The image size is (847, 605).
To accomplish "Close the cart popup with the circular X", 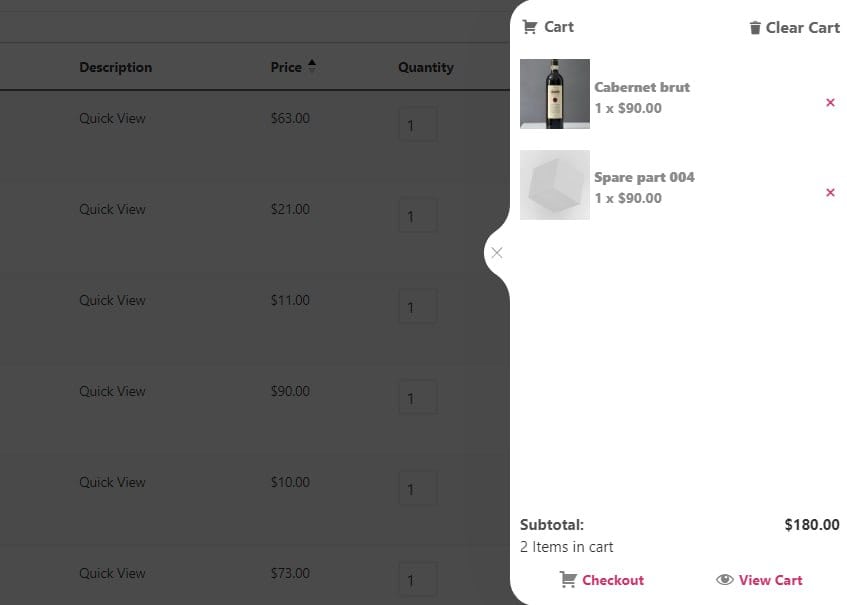I will click(x=497, y=253).
